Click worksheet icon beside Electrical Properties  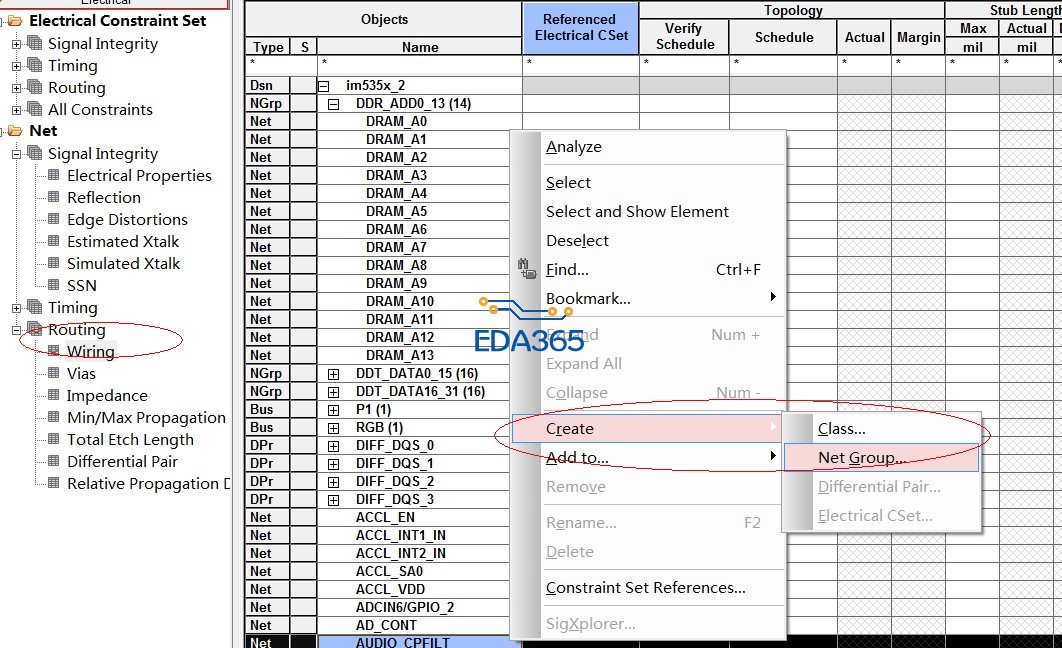coord(54,175)
